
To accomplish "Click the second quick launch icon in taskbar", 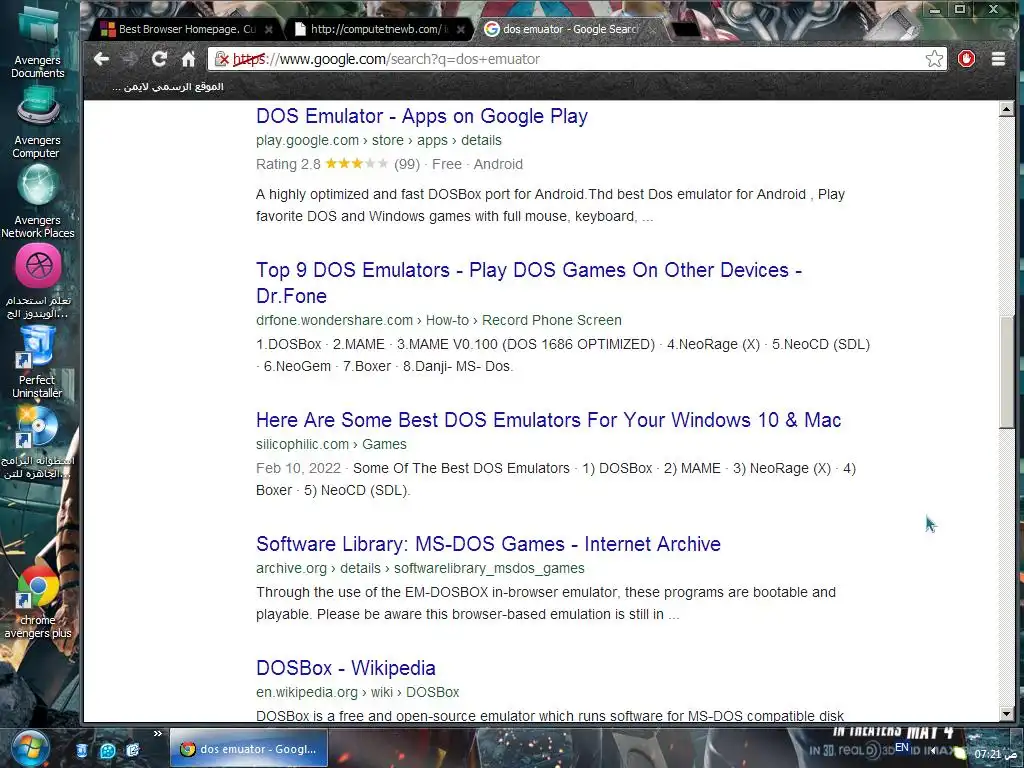I will pyautogui.click(x=108, y=750).
